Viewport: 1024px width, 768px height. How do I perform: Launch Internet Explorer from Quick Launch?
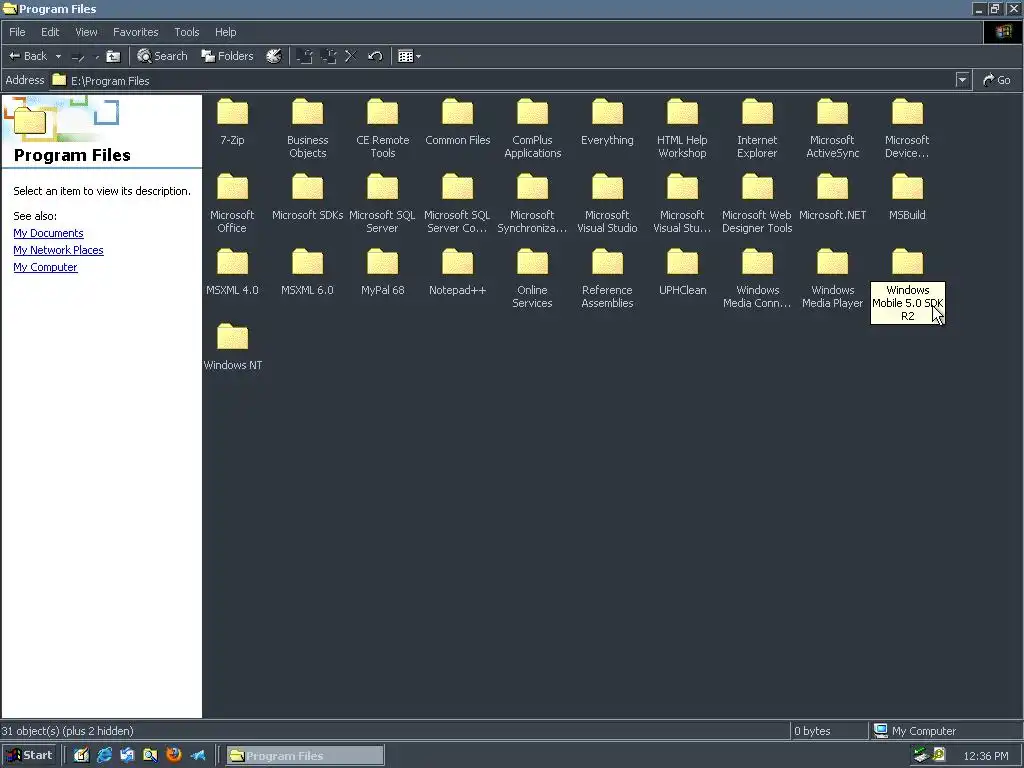(x=104, y=756)
